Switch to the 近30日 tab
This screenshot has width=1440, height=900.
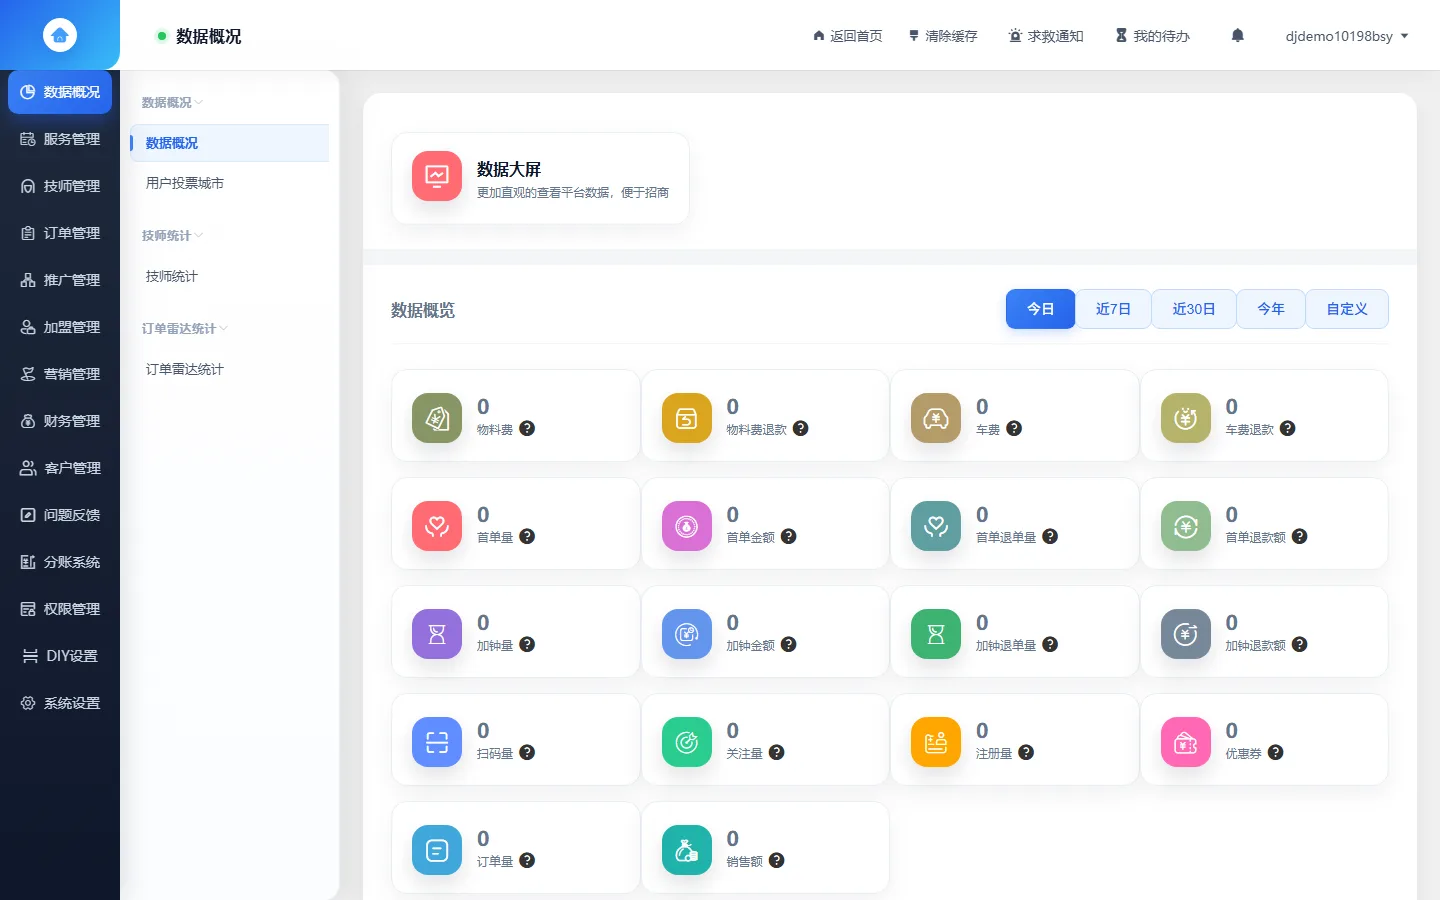pos(1194,309)
